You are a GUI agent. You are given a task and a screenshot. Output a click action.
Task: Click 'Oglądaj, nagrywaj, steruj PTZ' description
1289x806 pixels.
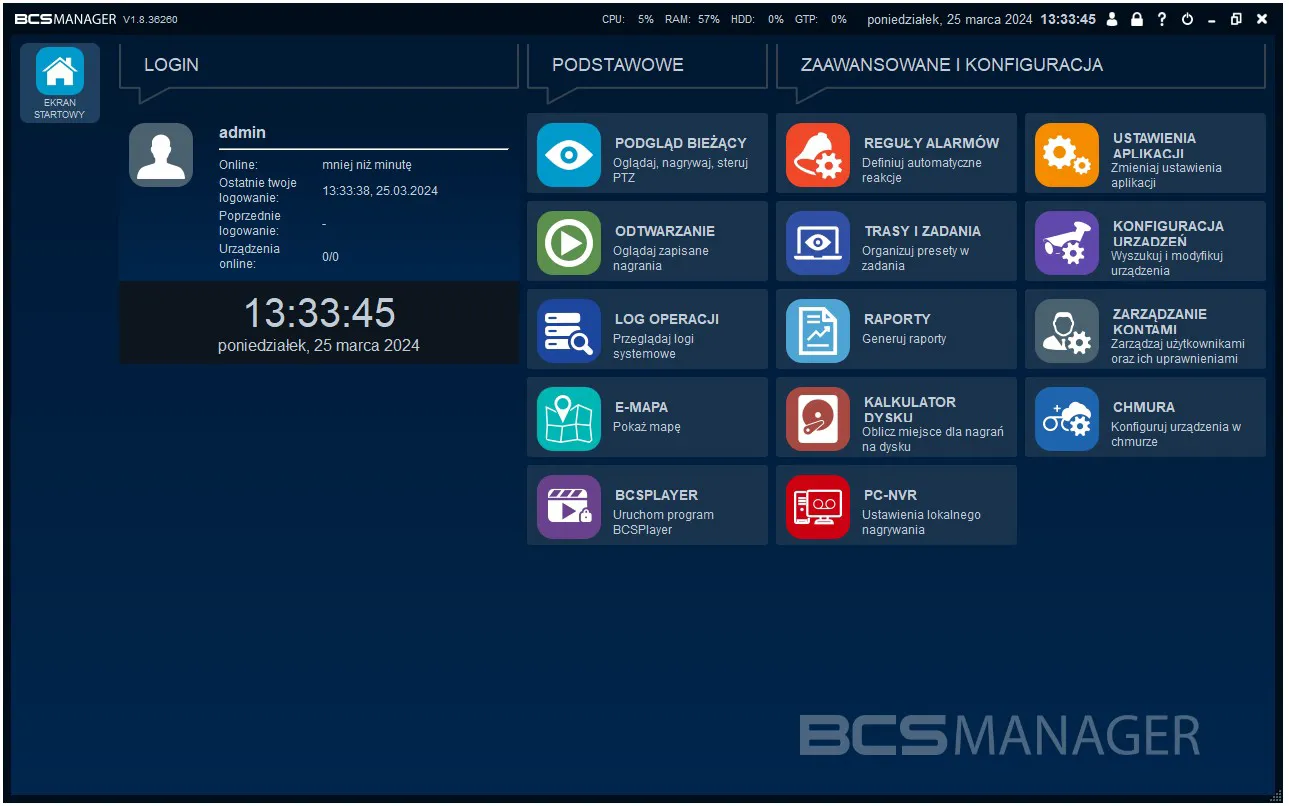[680, 170]
